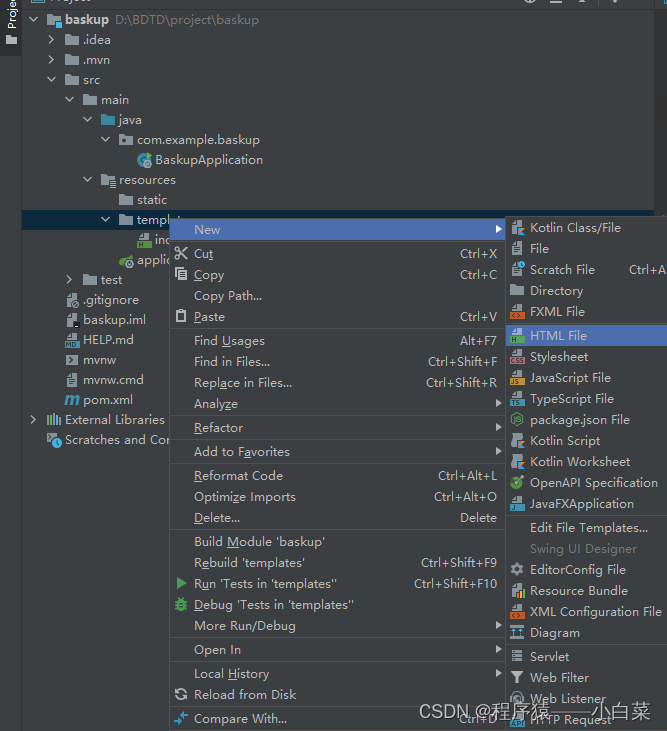This screenshot has height=731, width=667.
Task: Collapse the com.example.baskup package
Action: (x=106, y=140)
